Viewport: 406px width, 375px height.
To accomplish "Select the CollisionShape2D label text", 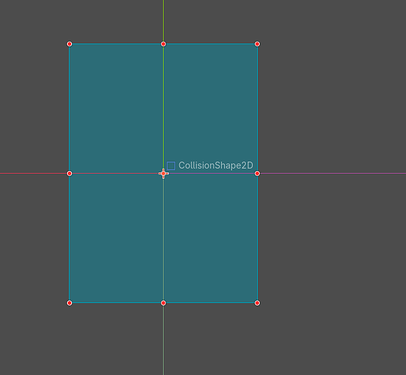I will pyautogui.click(x=216, y=165).
